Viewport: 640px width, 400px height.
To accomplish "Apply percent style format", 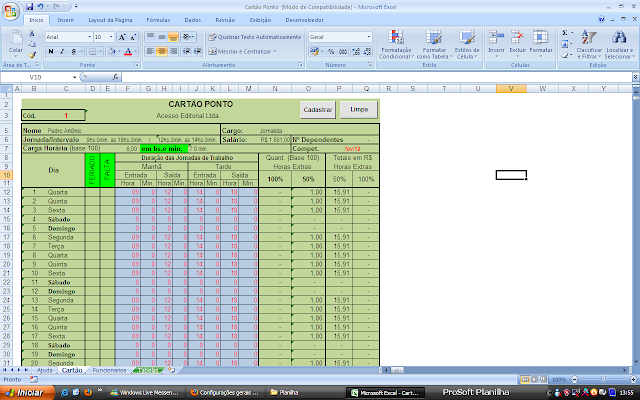I will (x=331, y=51).
